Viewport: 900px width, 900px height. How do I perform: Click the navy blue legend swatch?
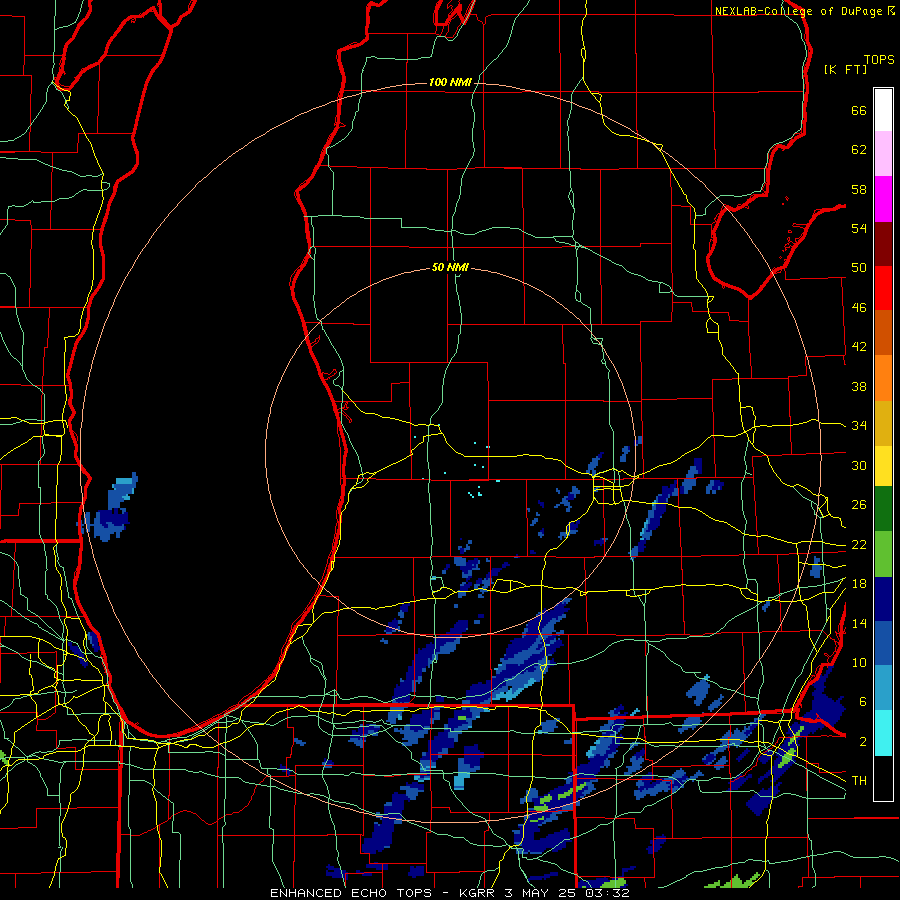tap(883, 599)
